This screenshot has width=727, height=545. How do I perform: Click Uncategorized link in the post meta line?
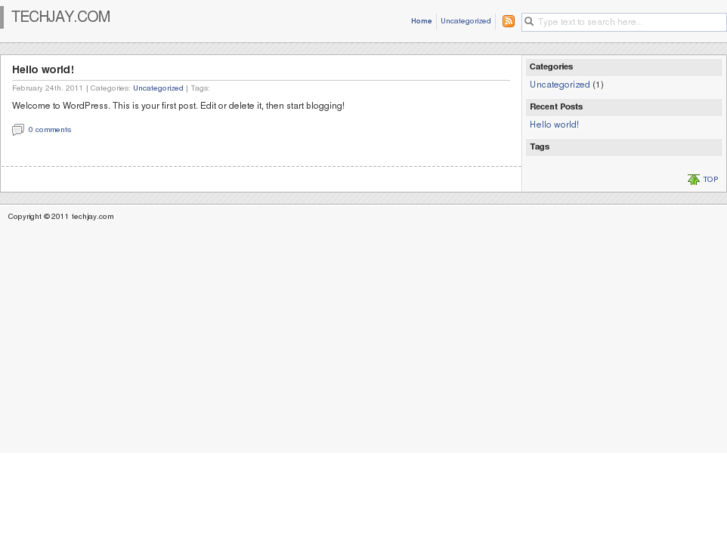(158, 88)
